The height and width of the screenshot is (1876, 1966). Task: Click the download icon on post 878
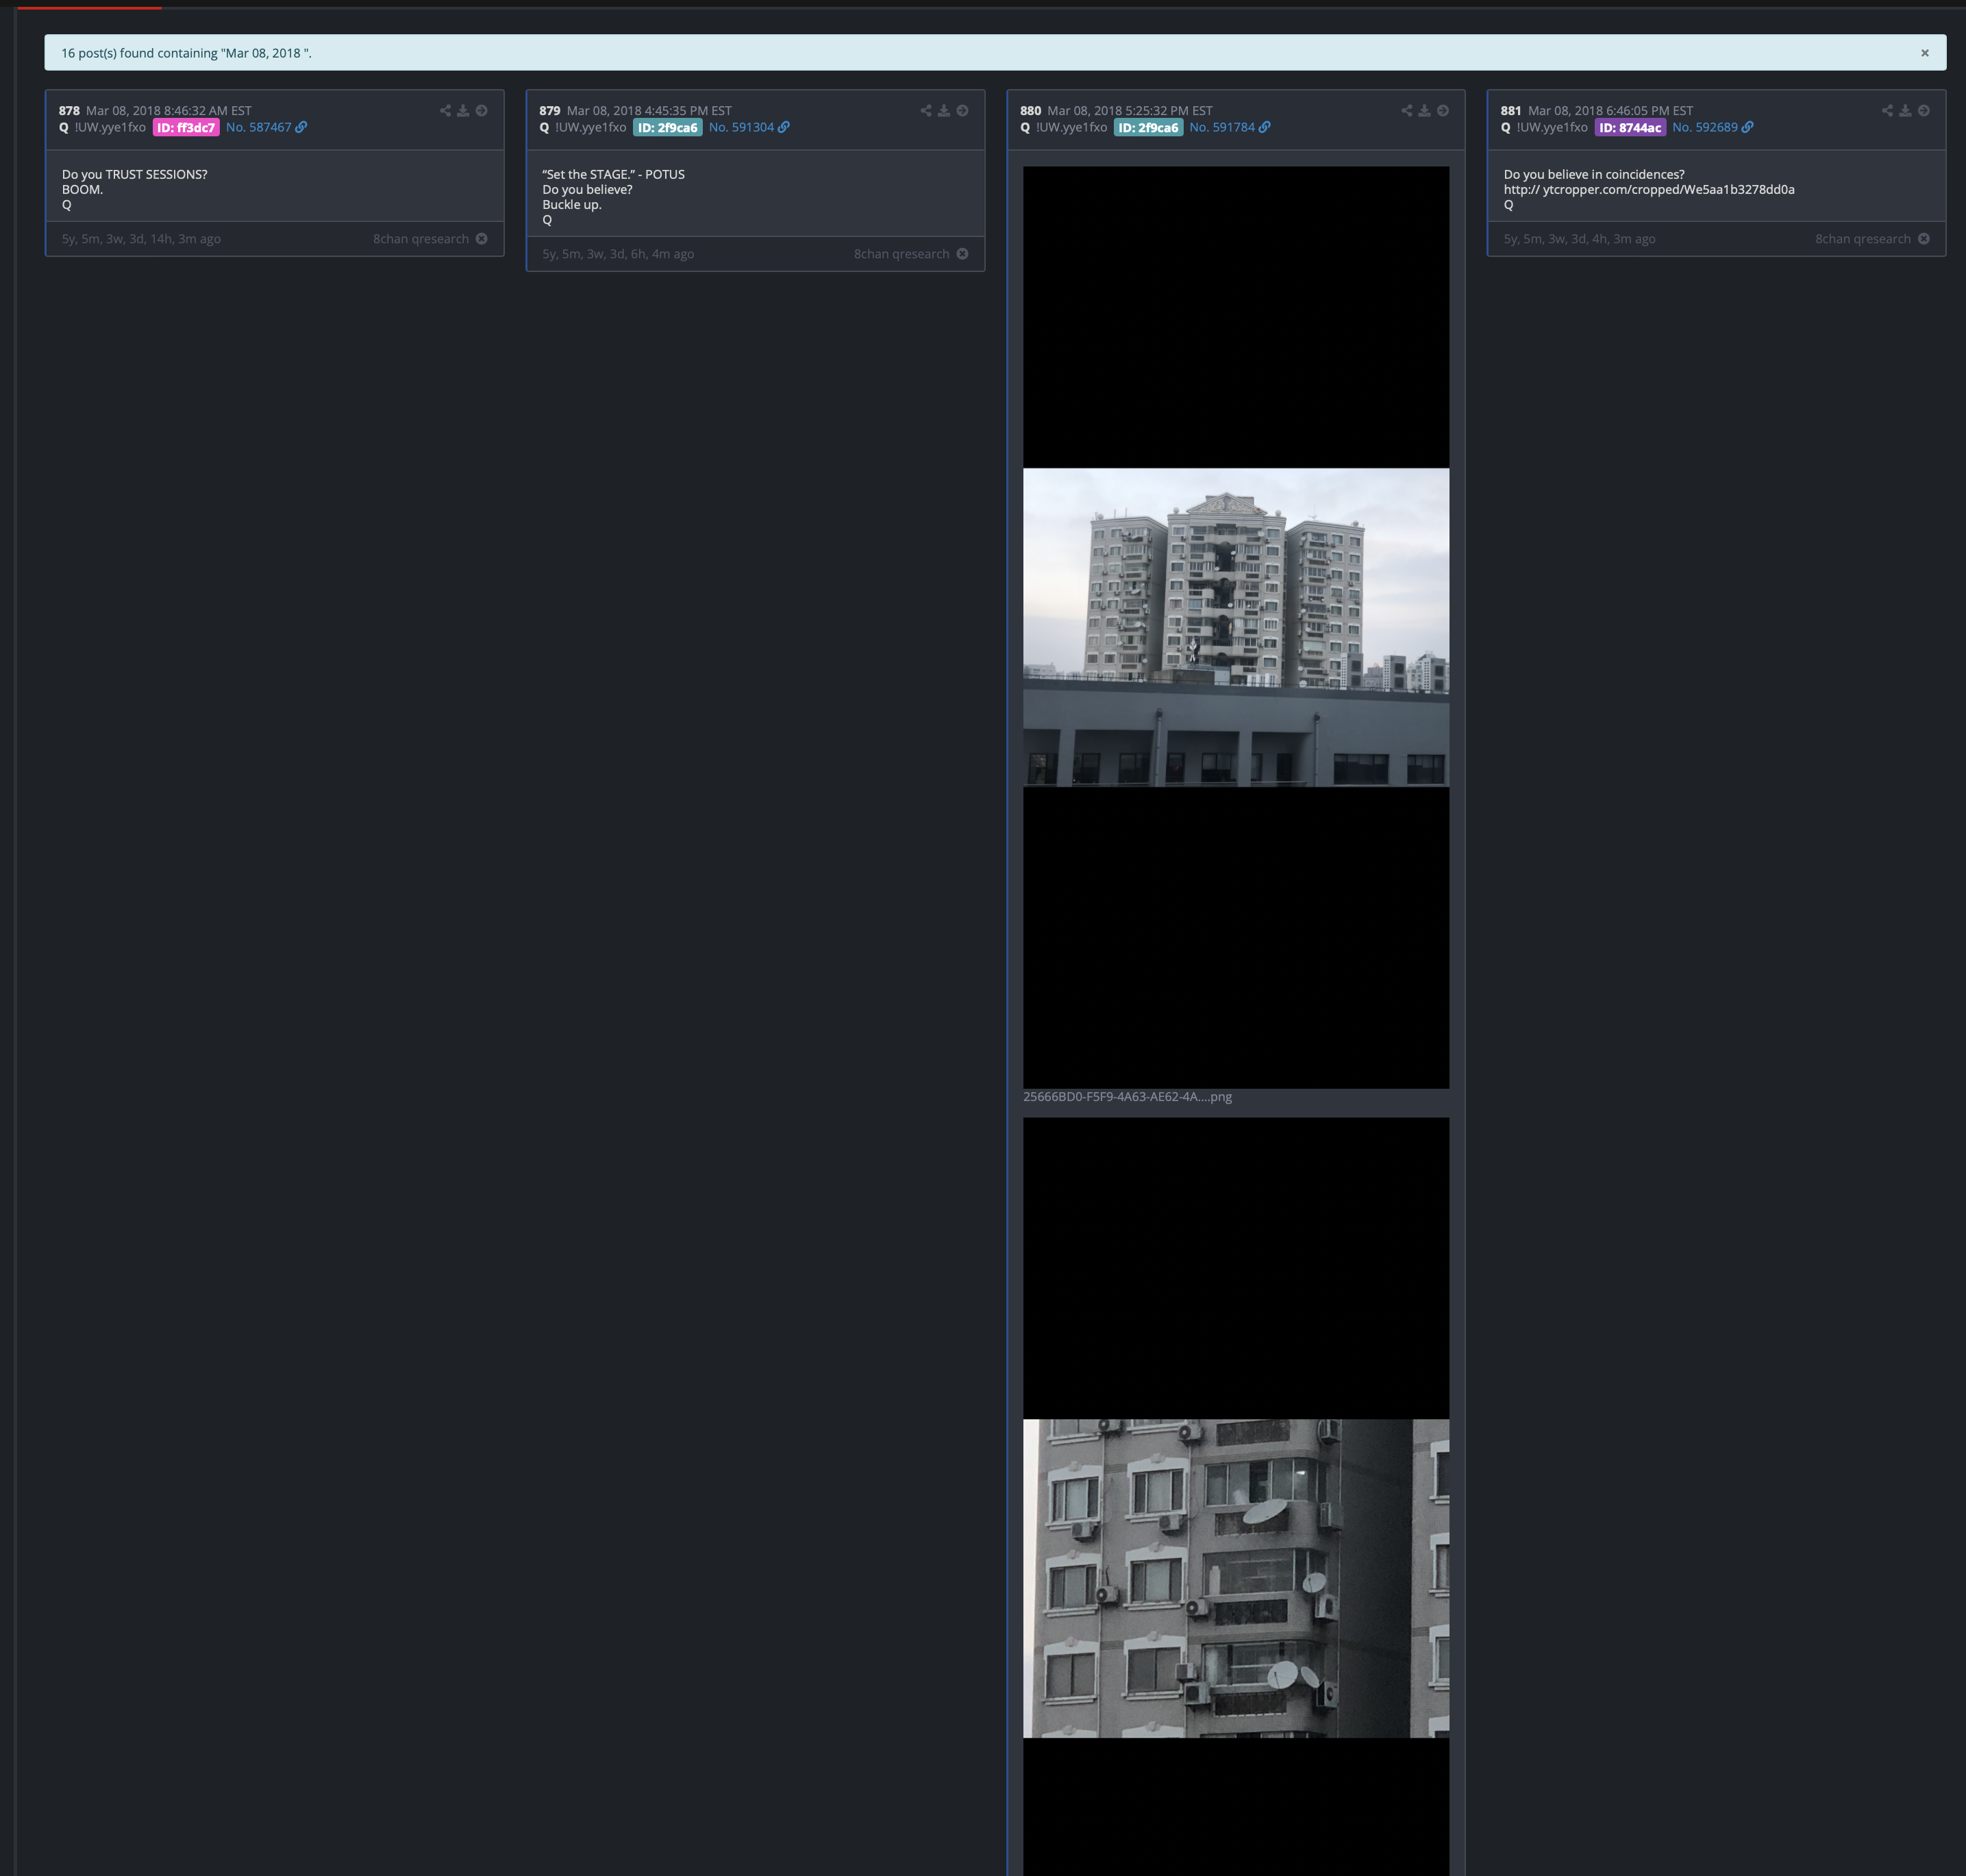click(x=463, y=111)
